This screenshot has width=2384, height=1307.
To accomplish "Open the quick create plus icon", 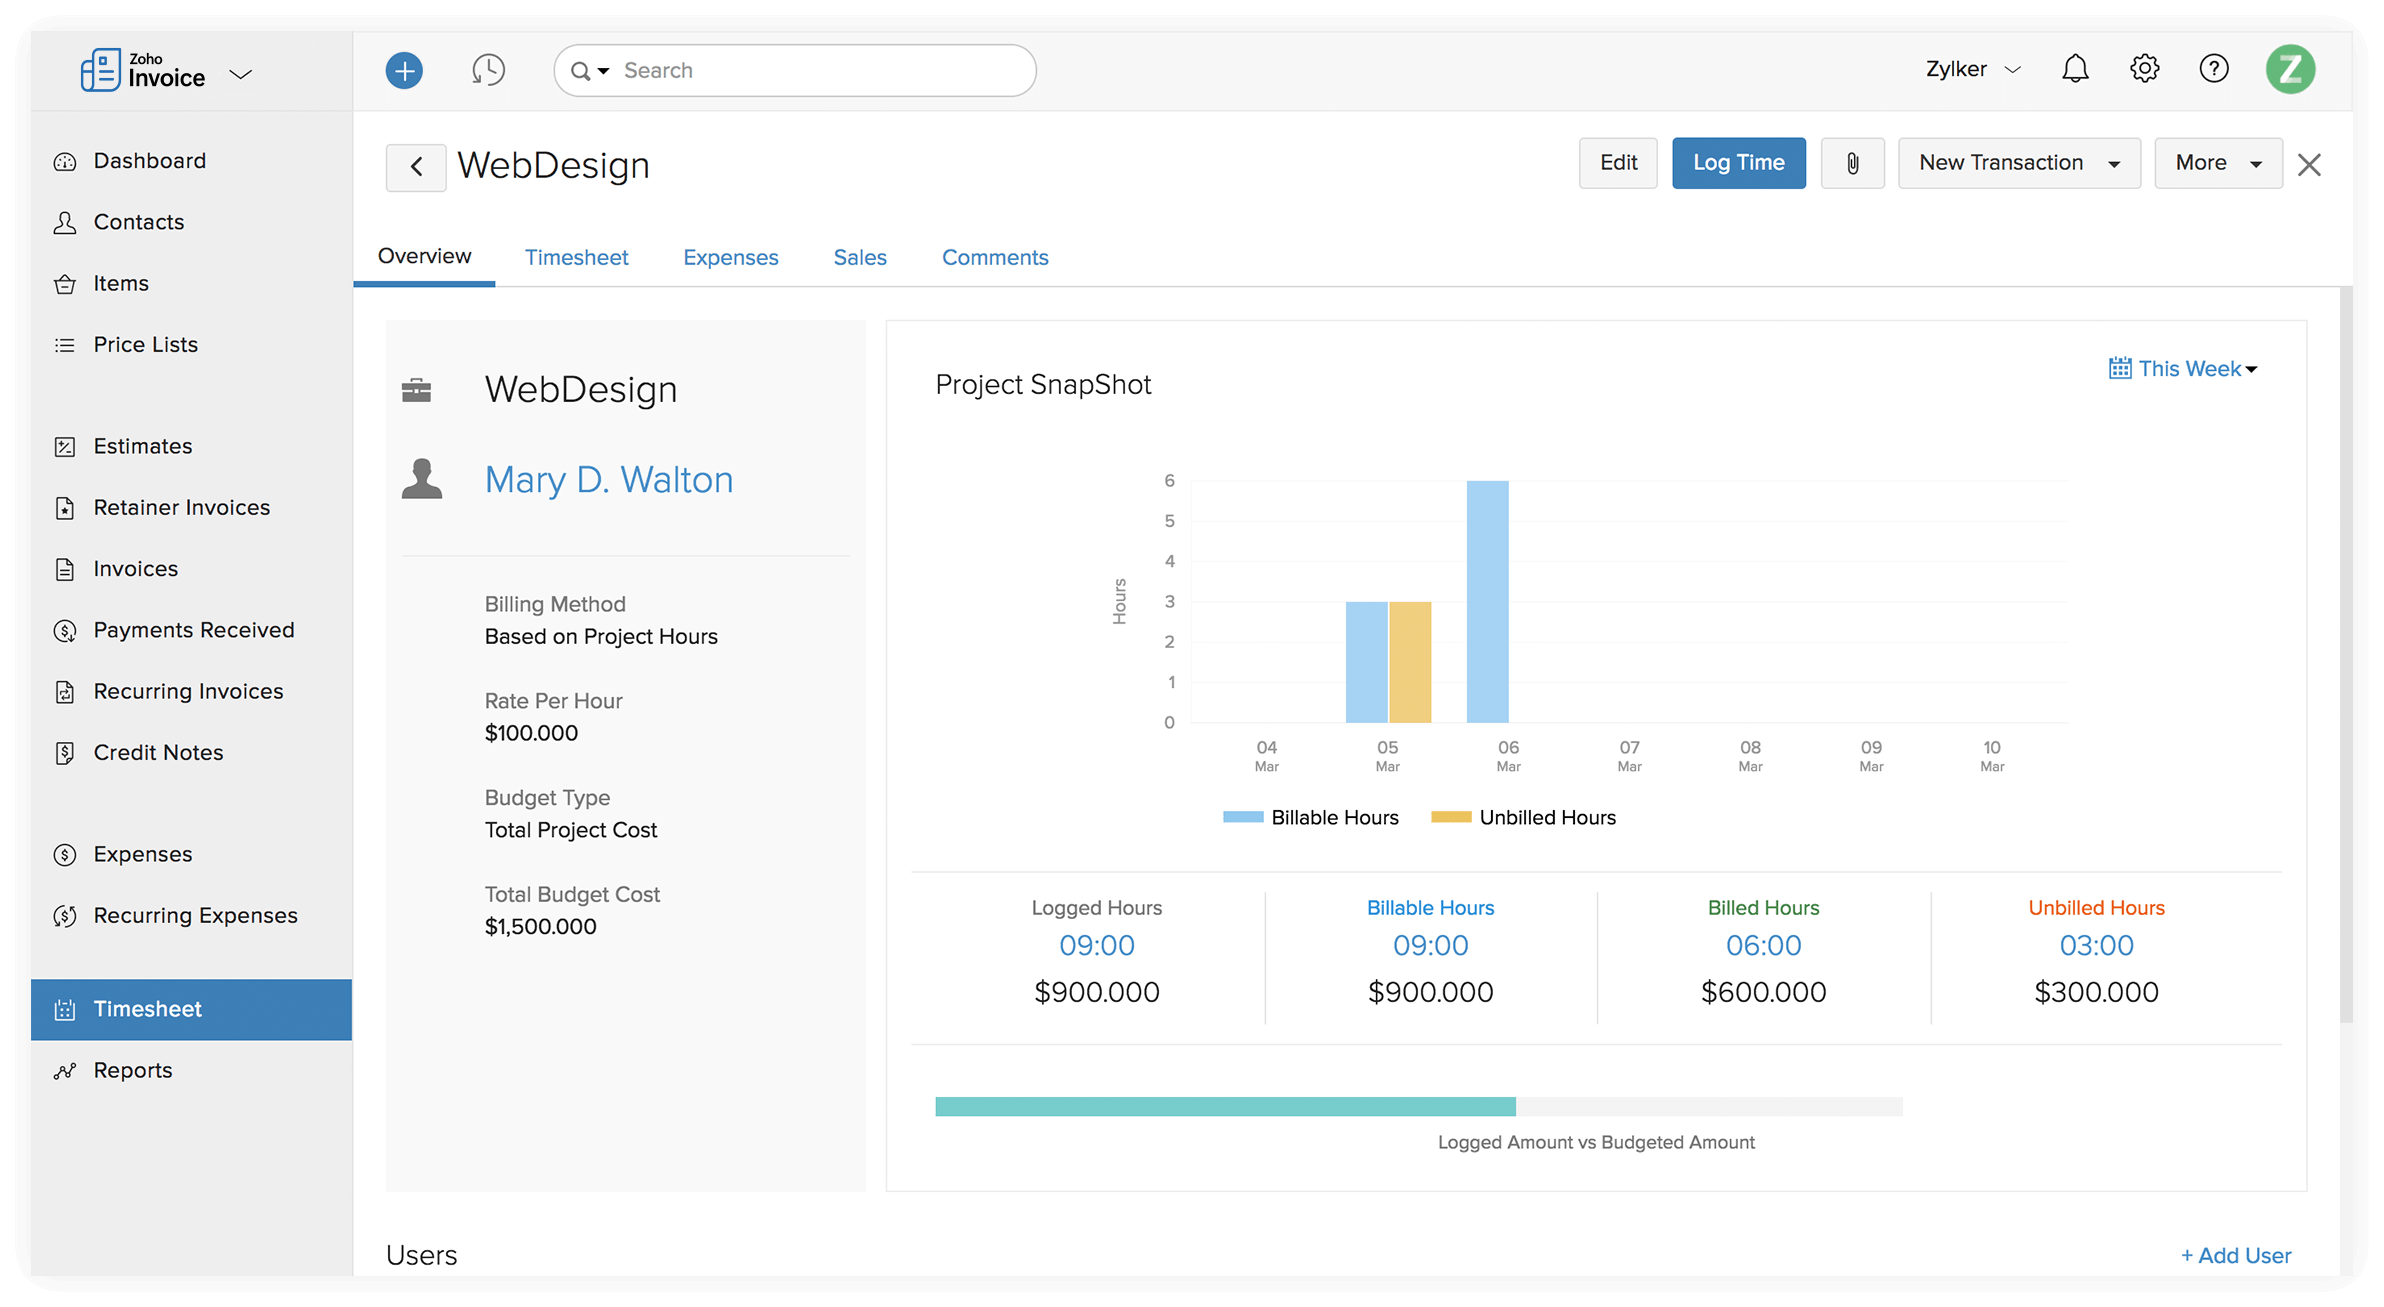I will 404,70.
